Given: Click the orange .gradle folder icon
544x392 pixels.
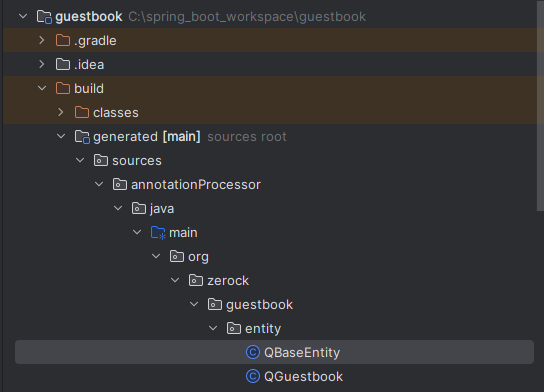Looking at the screenshot, I should point(63,40).
